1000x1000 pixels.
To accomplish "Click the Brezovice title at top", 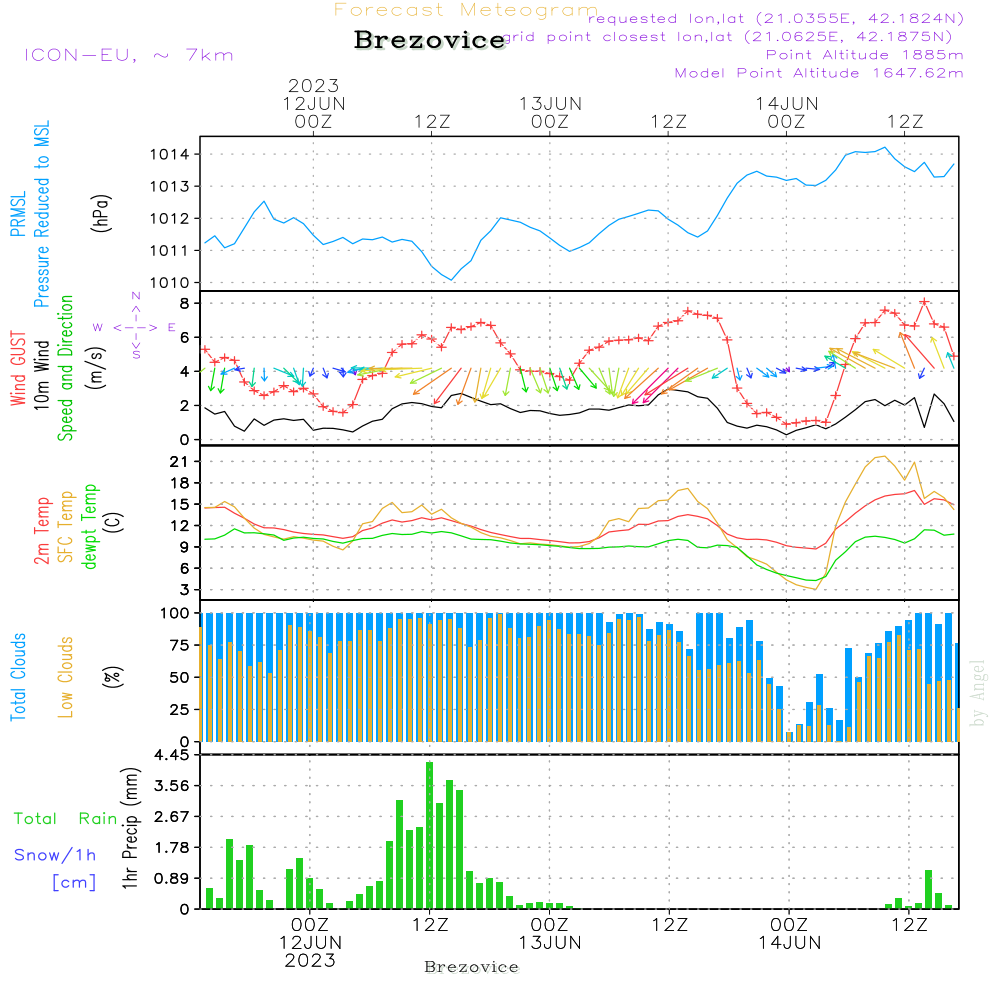I will 430,40.
